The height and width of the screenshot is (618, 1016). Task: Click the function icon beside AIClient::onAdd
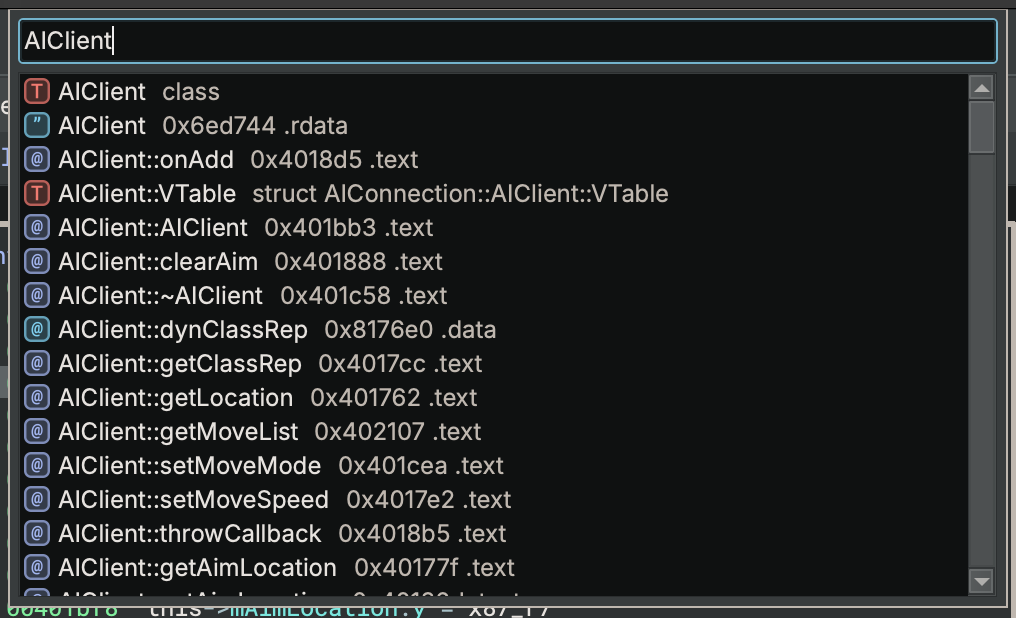[x=37, y=160]
